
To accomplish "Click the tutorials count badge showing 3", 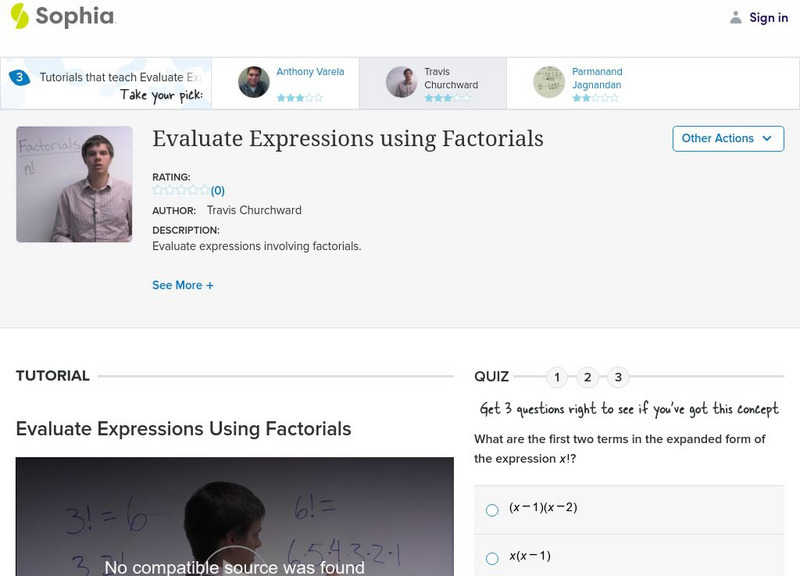I will click(19, 78).
